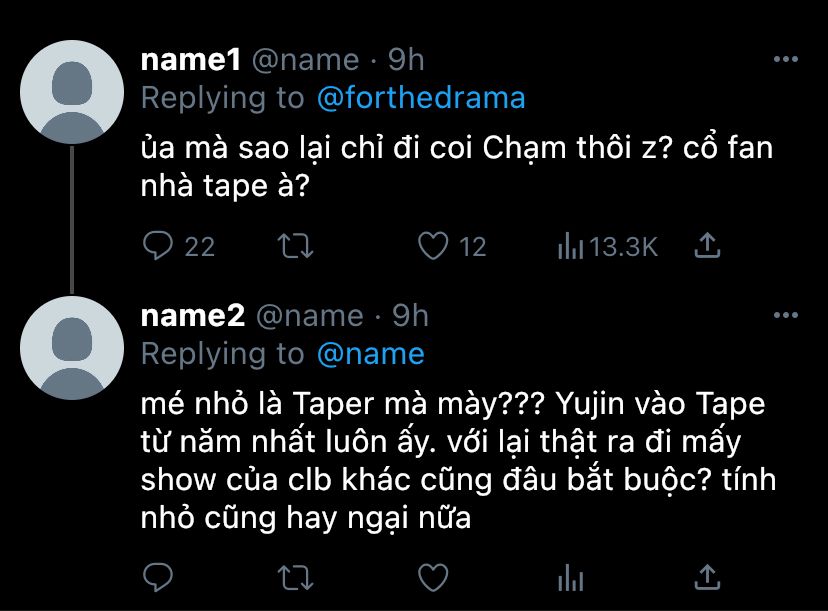Open name1's display name profile

(x=191, y=60)
